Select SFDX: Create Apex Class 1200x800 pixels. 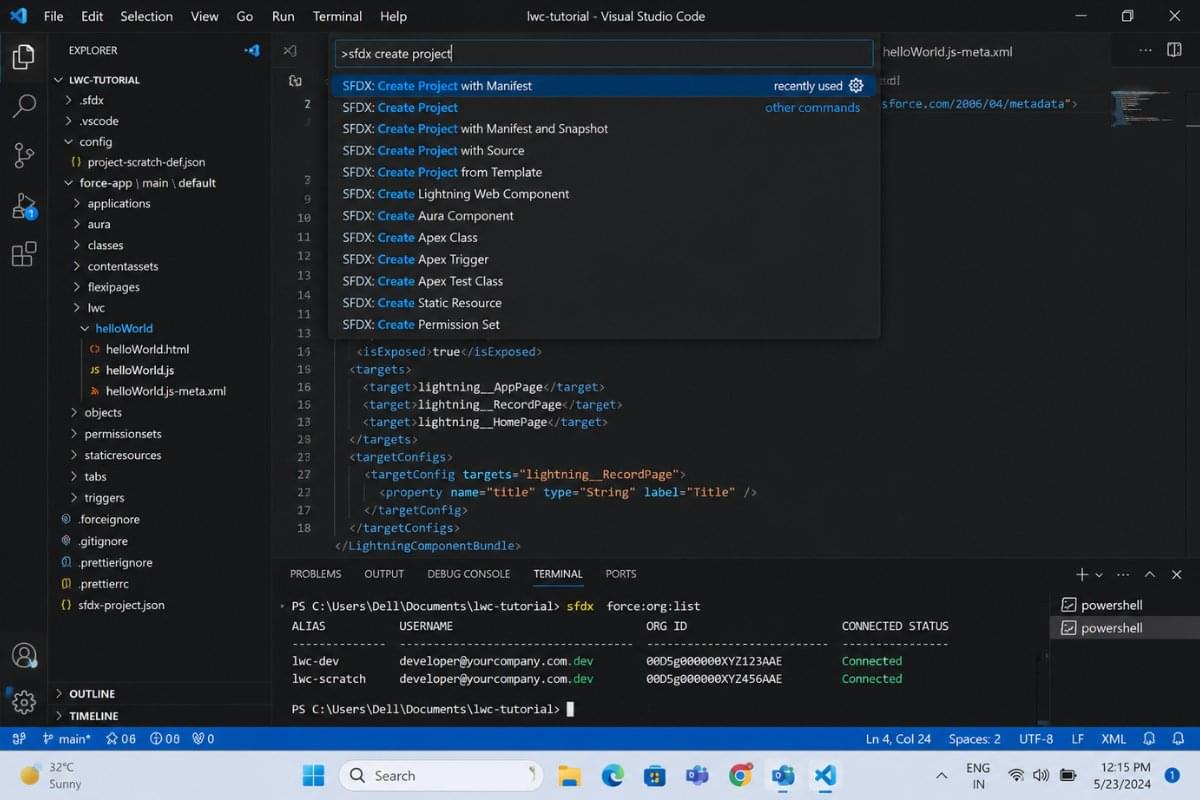[604, 238]
